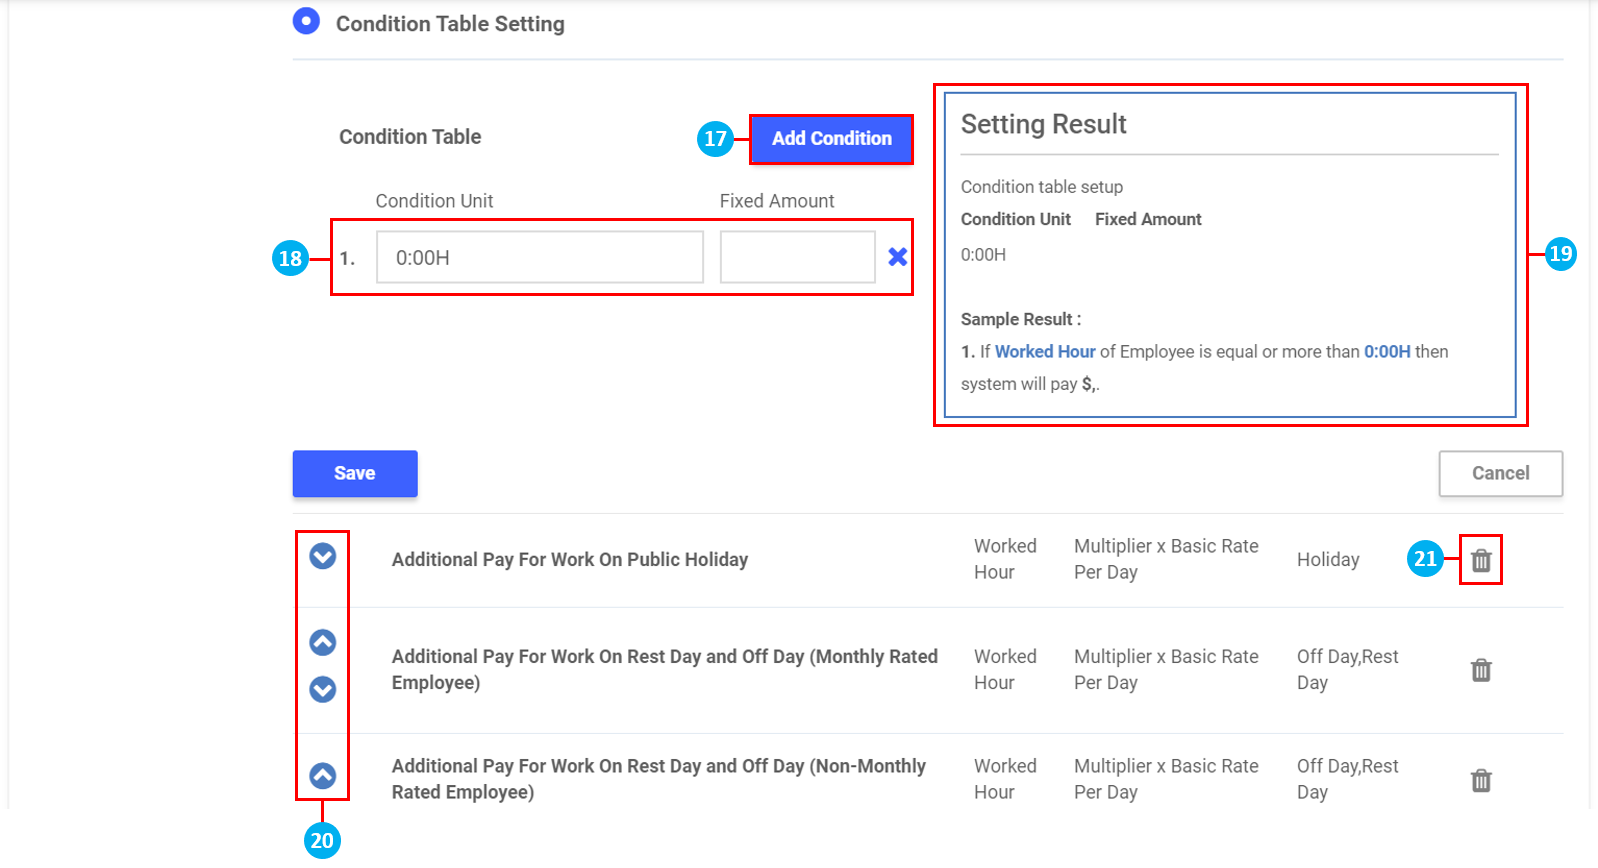The width and height of the screenshot is (1598, 868).
Task: Open Additional Pay For Work On Public Holiday
Action: [x=569, y=560]
